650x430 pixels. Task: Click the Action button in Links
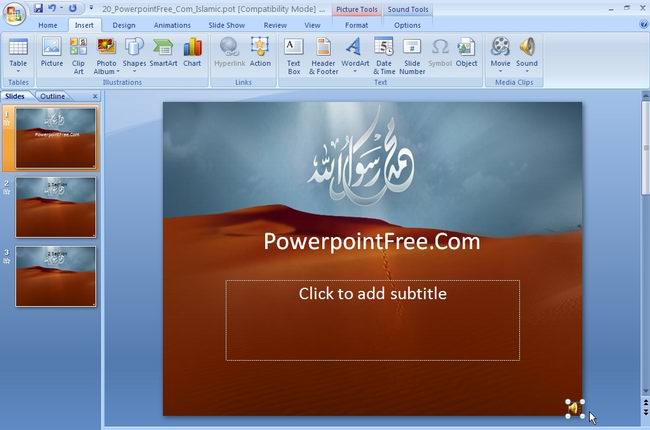(x=260, y=52)
